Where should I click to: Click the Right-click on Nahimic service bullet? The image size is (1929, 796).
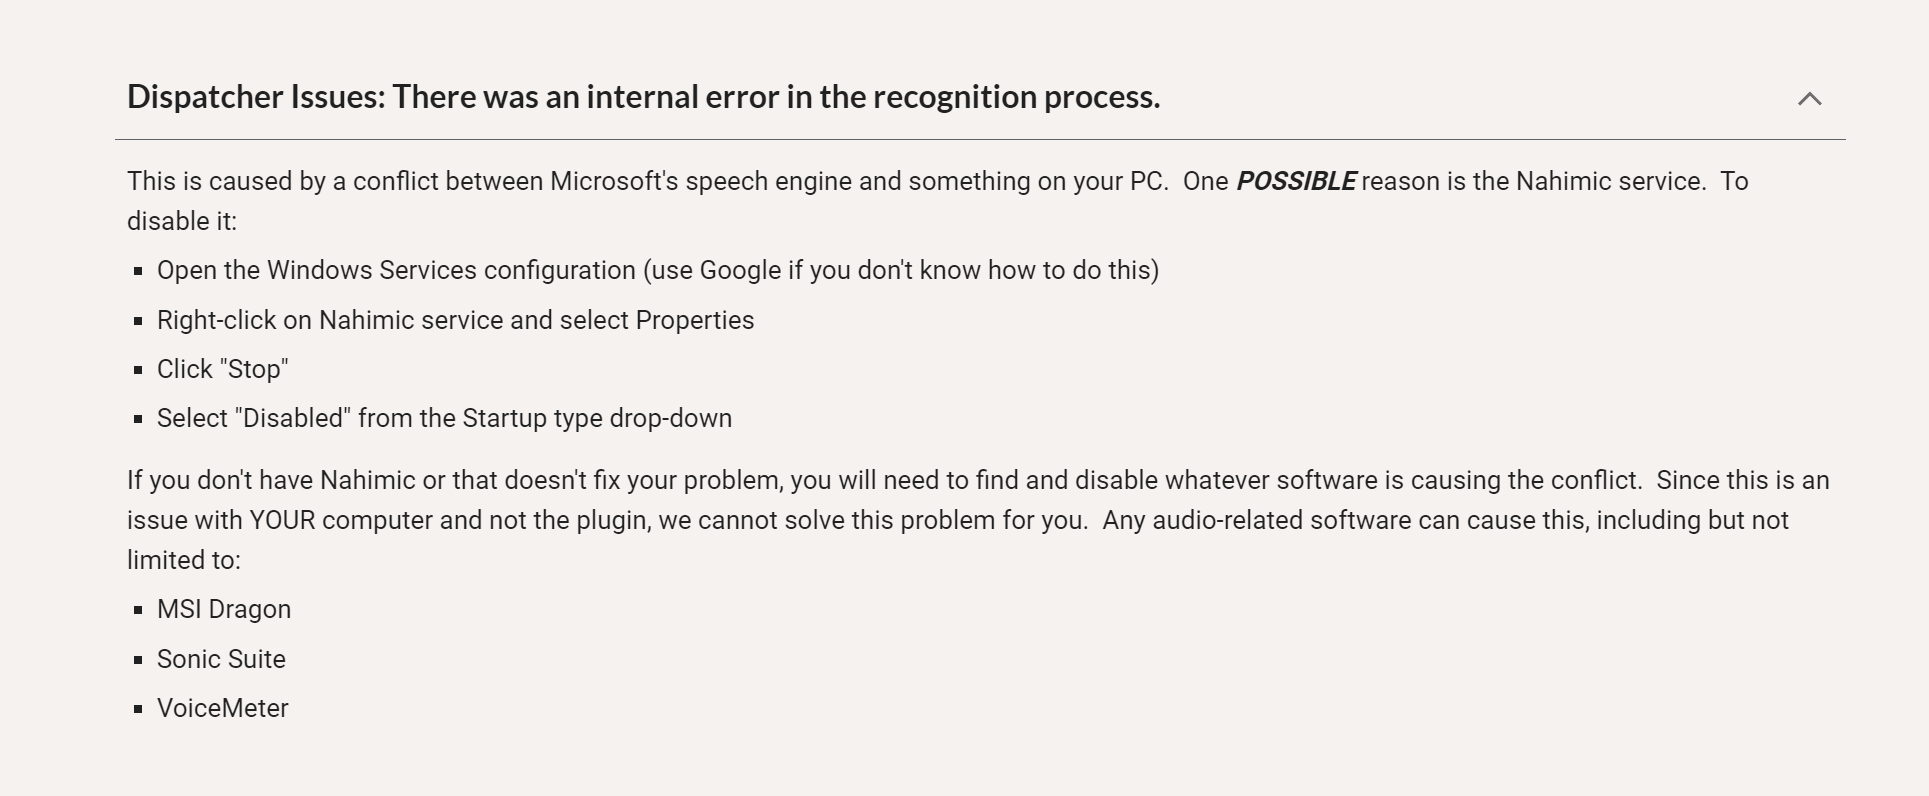455,321
